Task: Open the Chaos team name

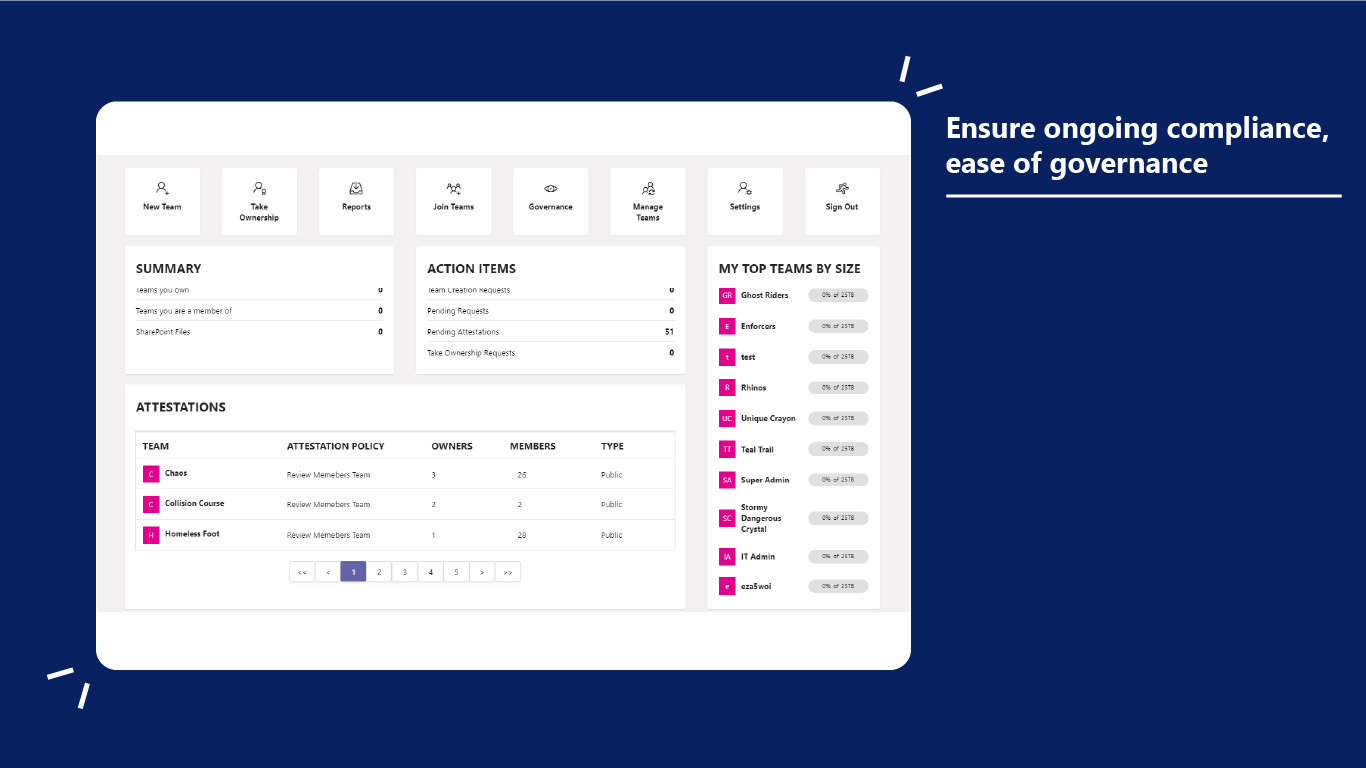Action: point(176,473)
